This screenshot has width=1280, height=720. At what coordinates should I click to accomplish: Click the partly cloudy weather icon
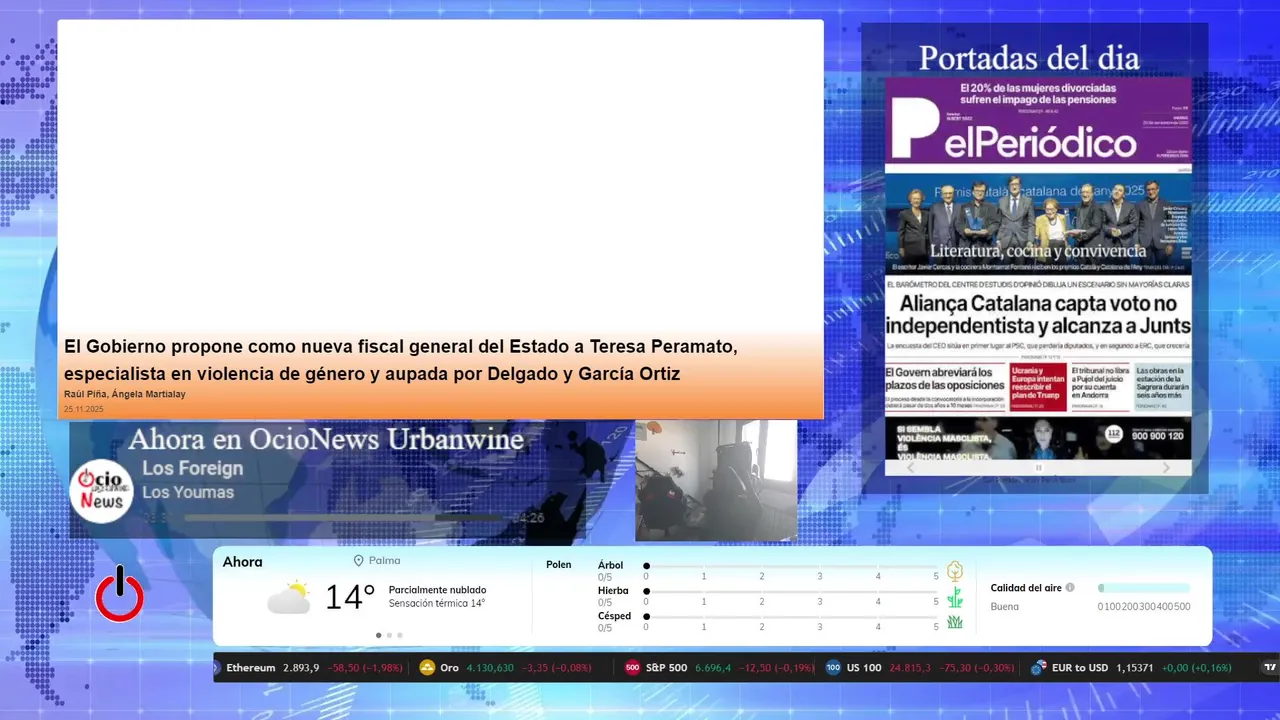click(x=289, y=598)
